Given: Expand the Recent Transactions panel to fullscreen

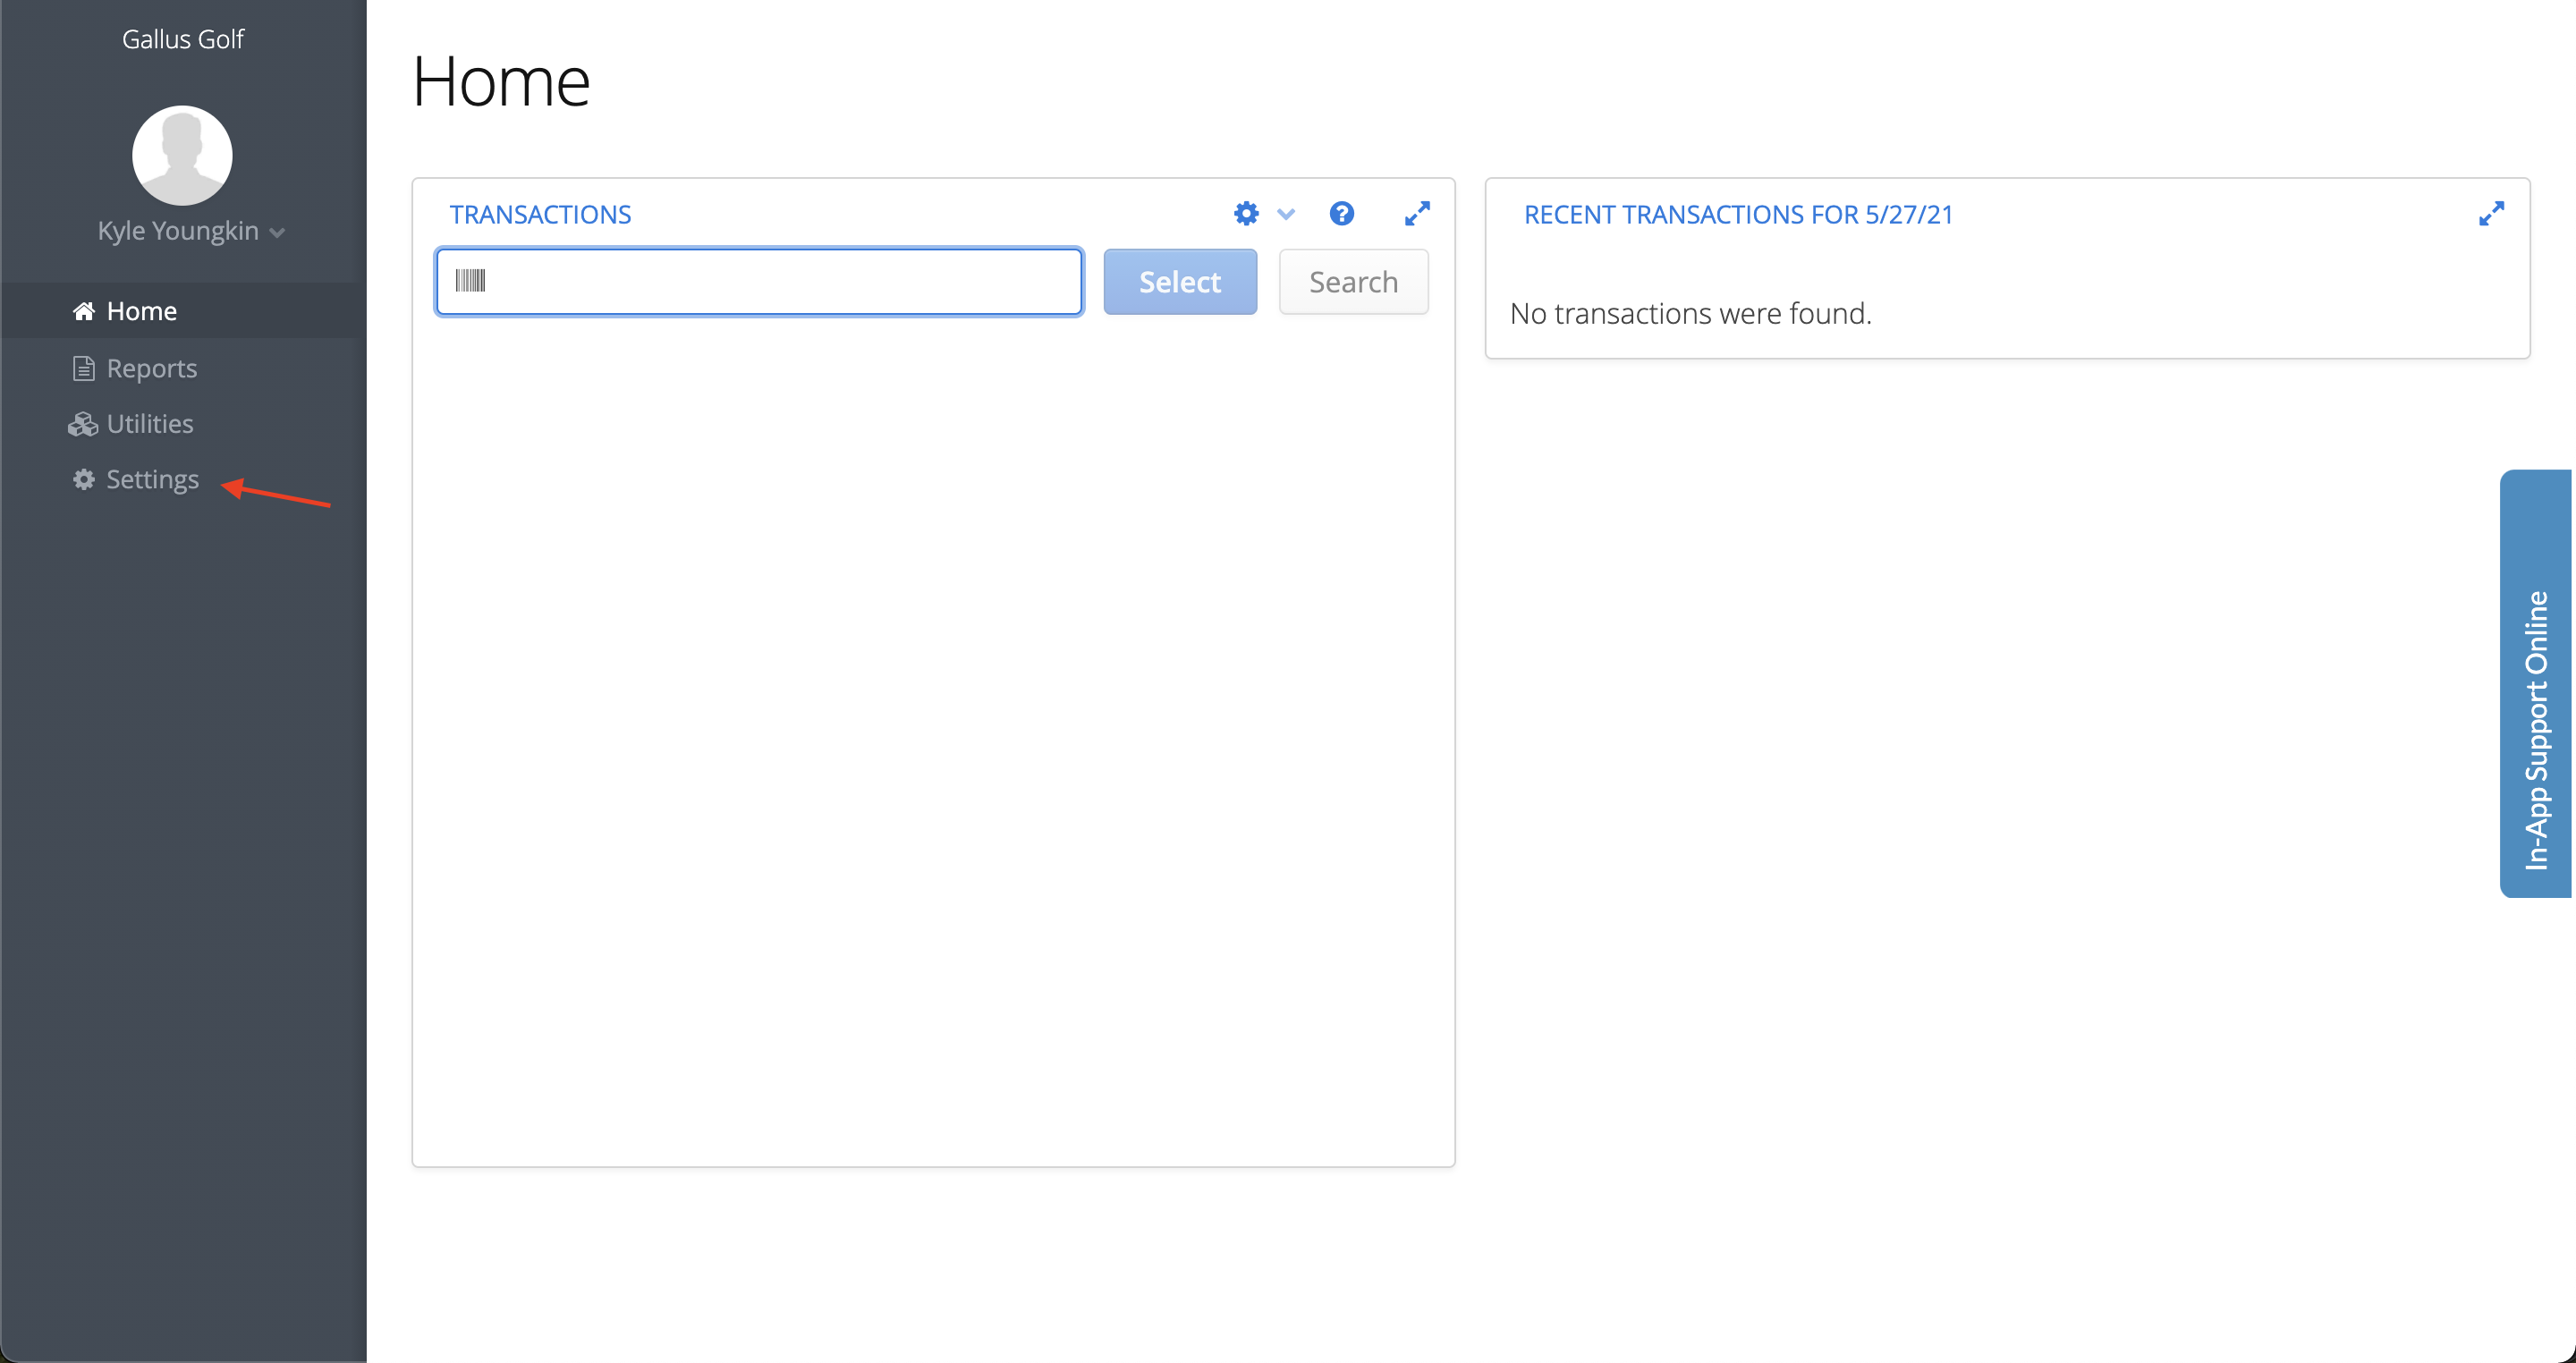Looking at the screenshot, I should tap(2491, 213).
